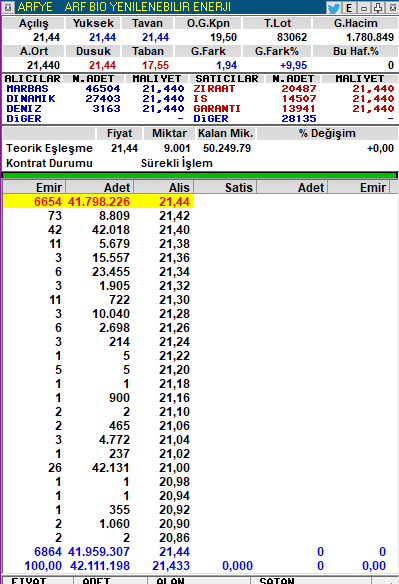Select buyer DINAMIK row

point(95,99)
